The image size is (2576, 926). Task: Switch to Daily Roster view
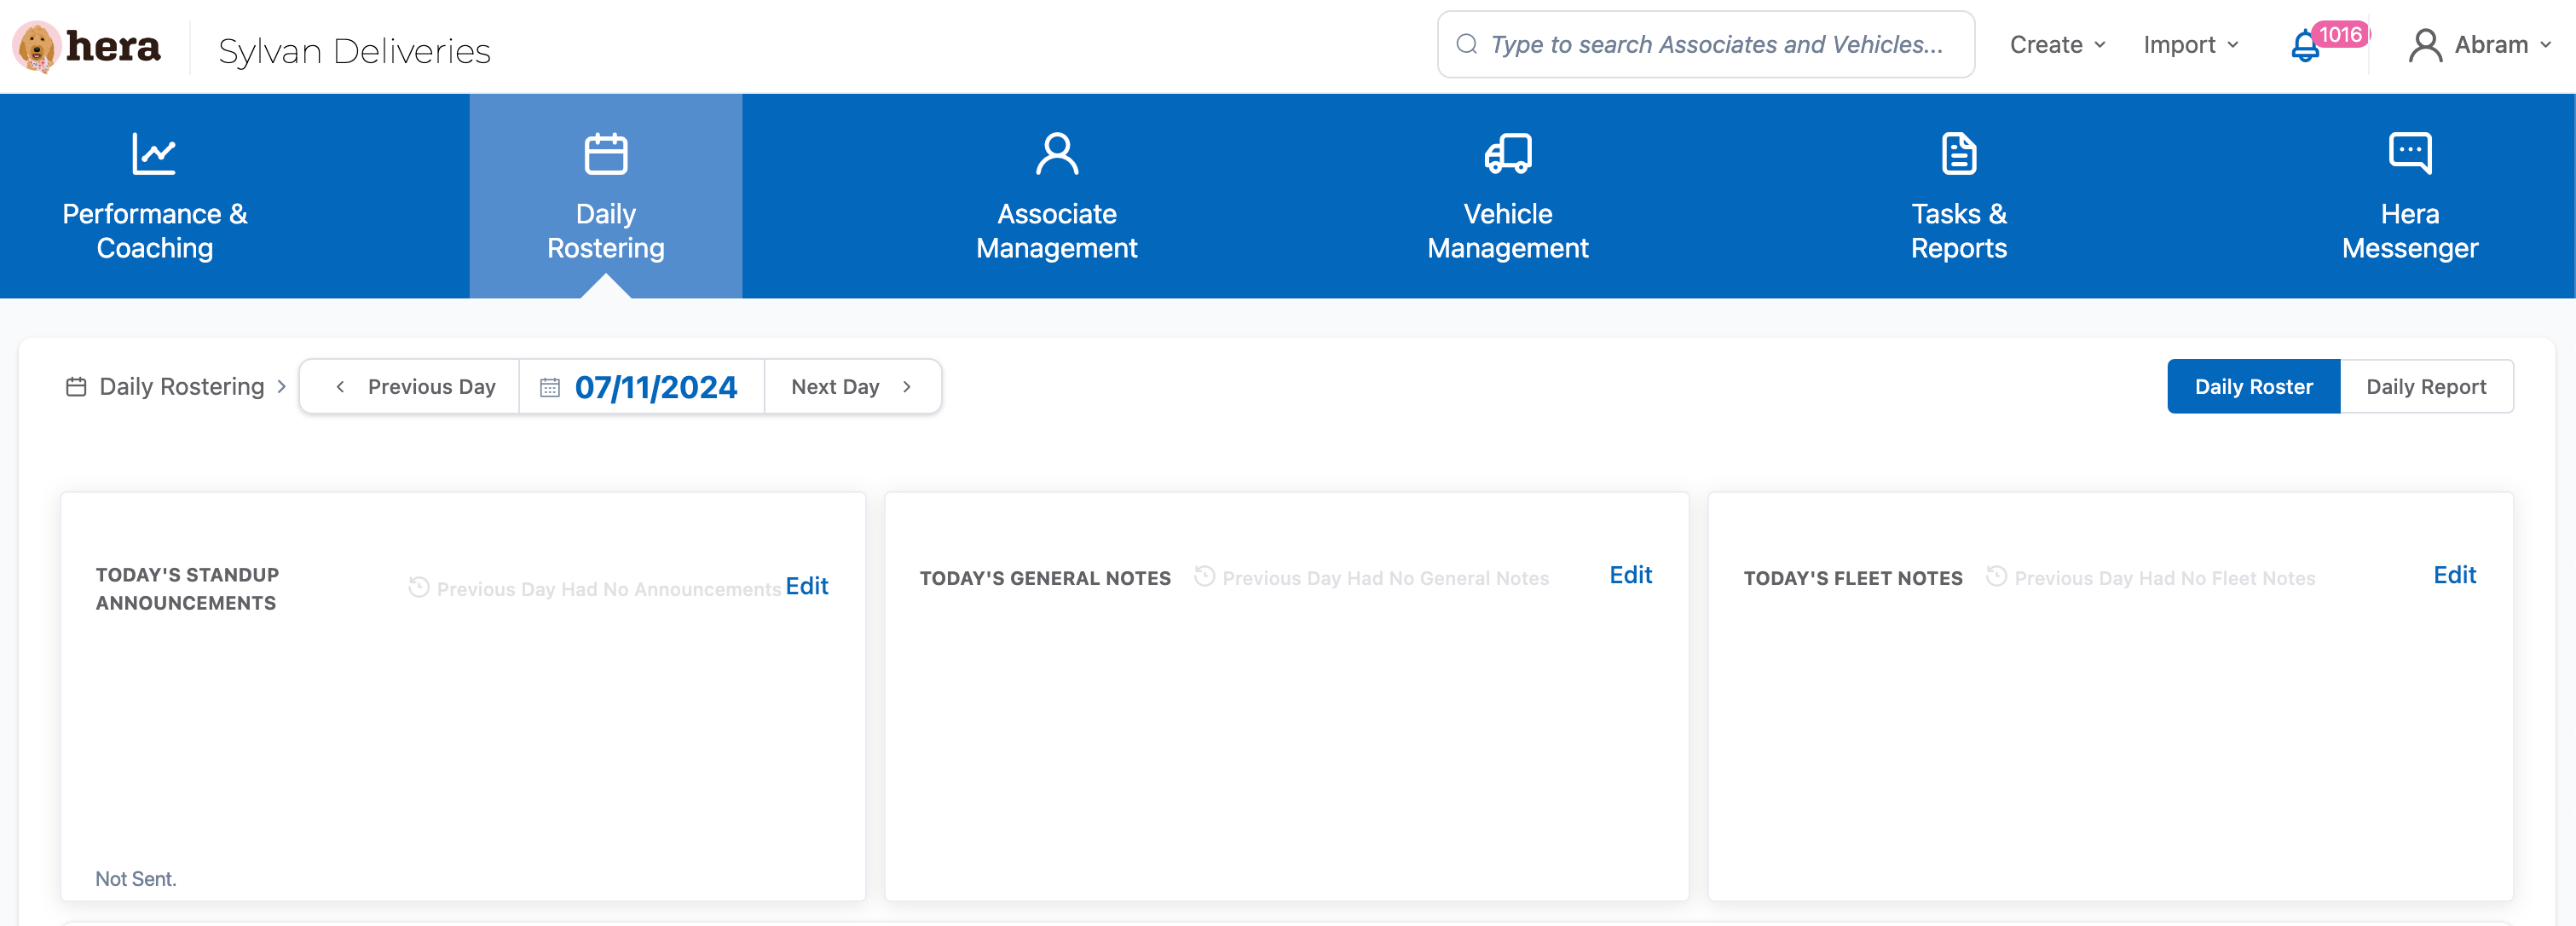(x=2252, y=387)
